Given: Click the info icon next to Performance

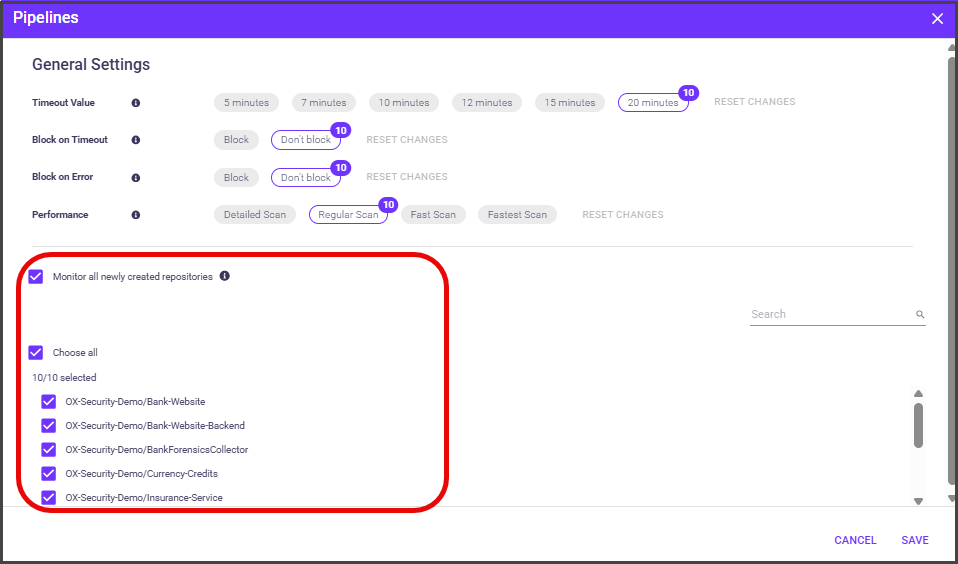Looking at the screenshot, I should point(136,215).
